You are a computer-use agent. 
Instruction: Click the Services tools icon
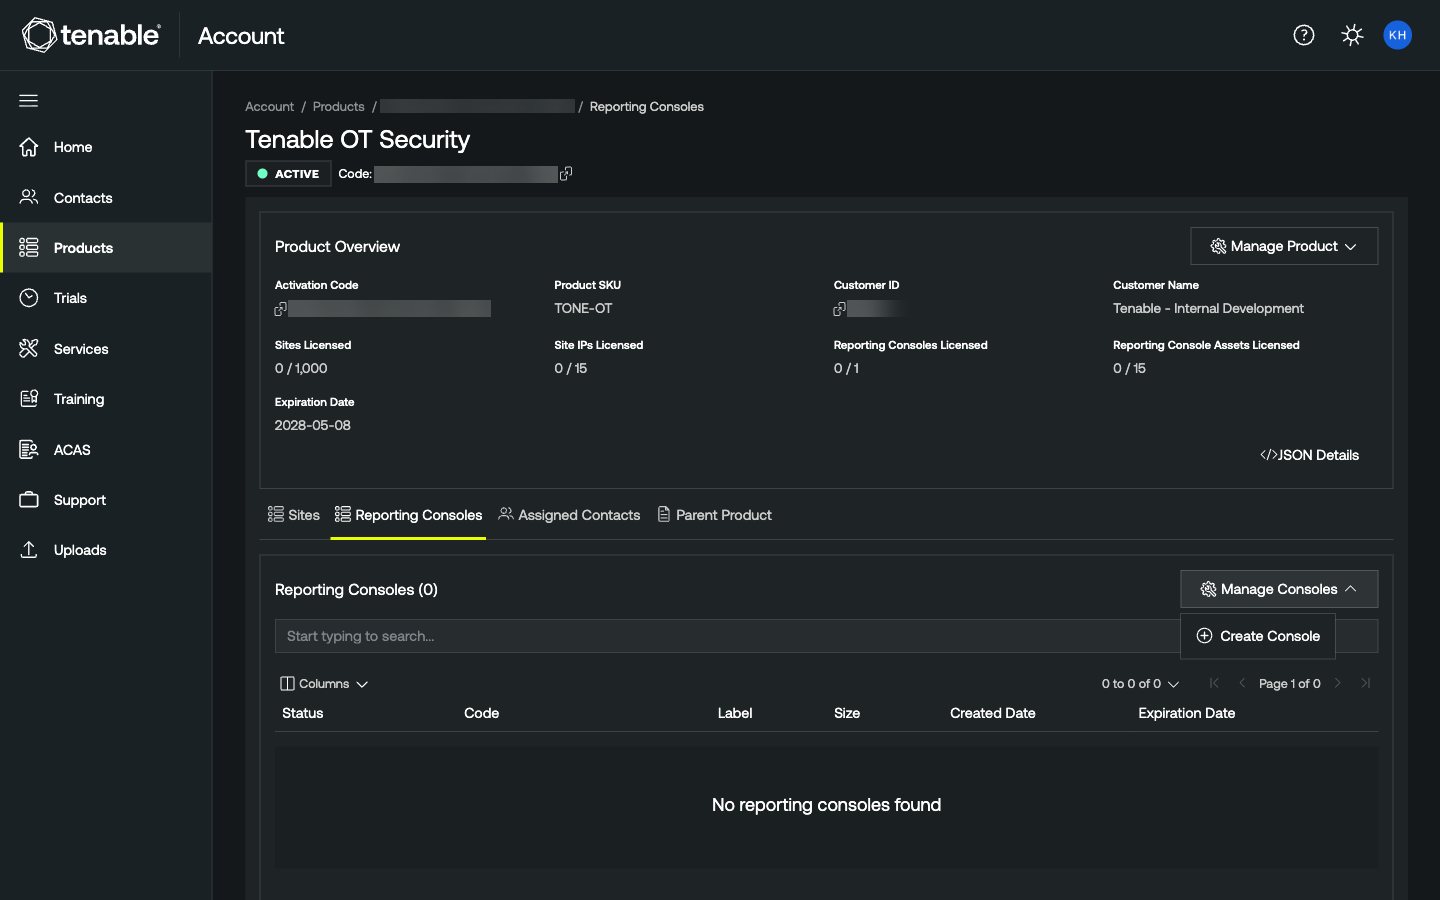click(29, 348)
